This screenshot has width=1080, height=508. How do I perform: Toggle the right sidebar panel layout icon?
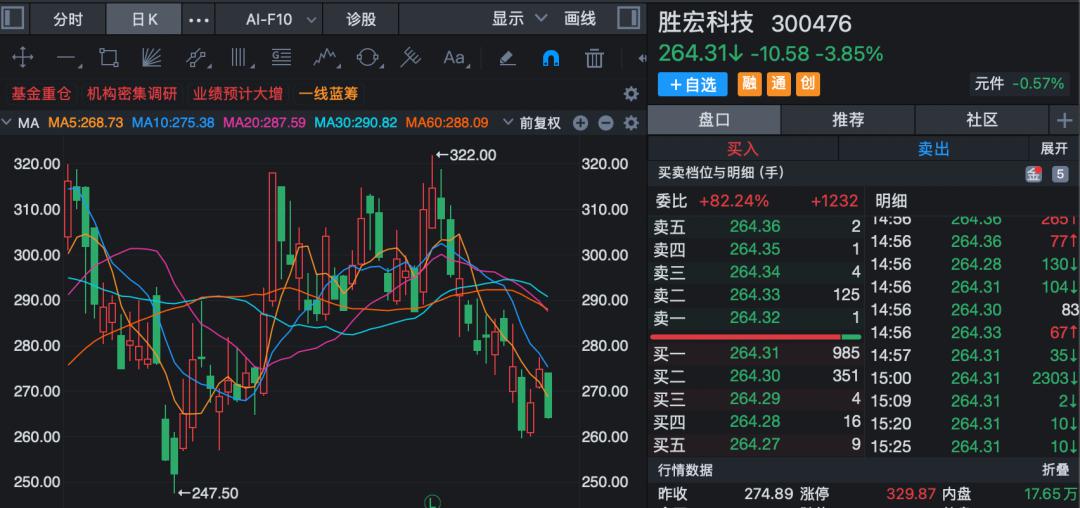pyautogui.click(x=627, y=19)
